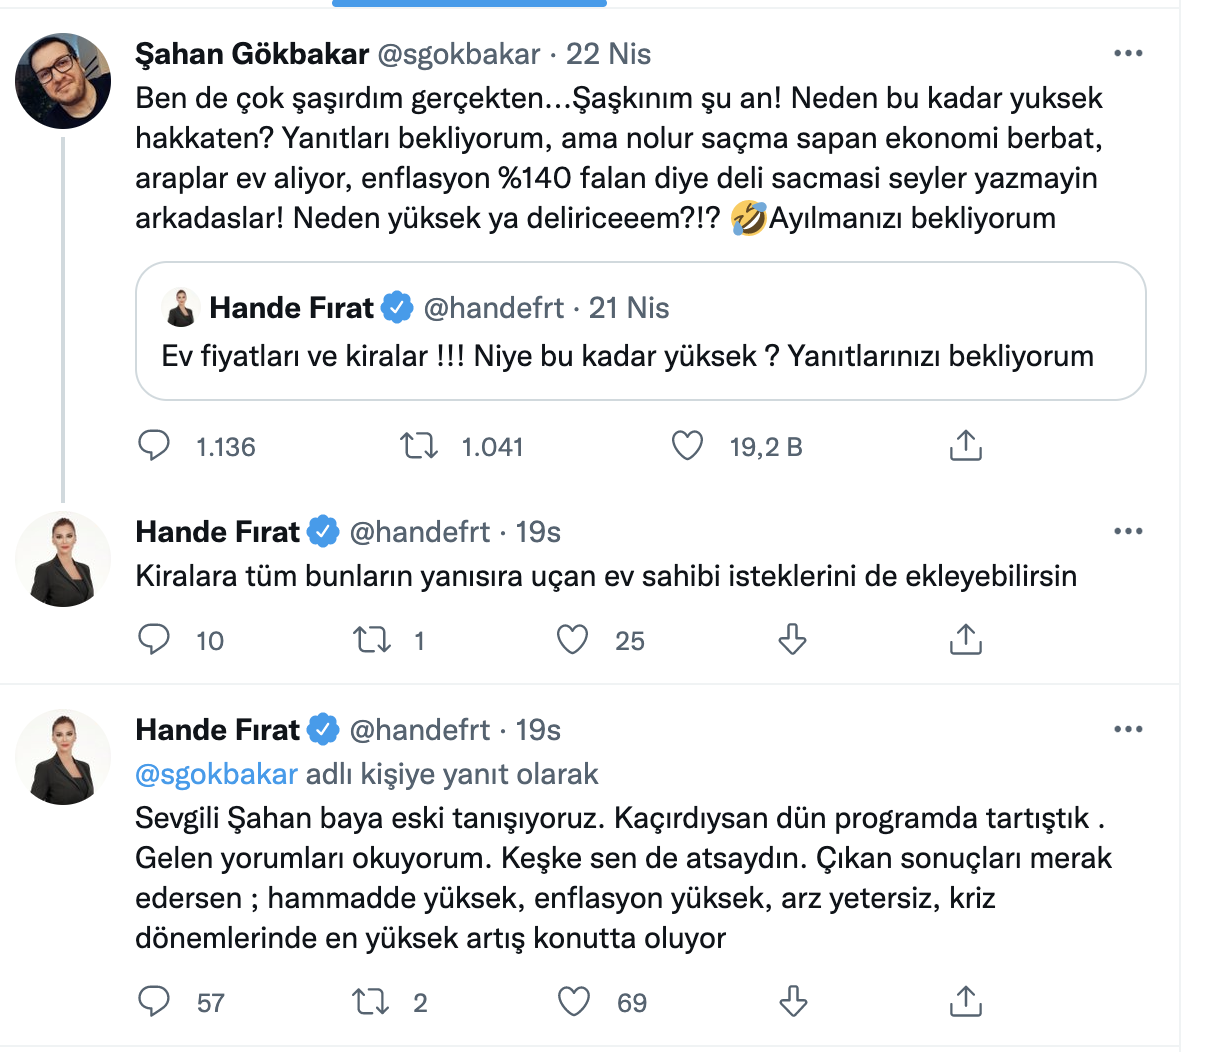Toggle the like heart showing 69
This screenshot has height=1052, width=1224.
coord(572,1000)
